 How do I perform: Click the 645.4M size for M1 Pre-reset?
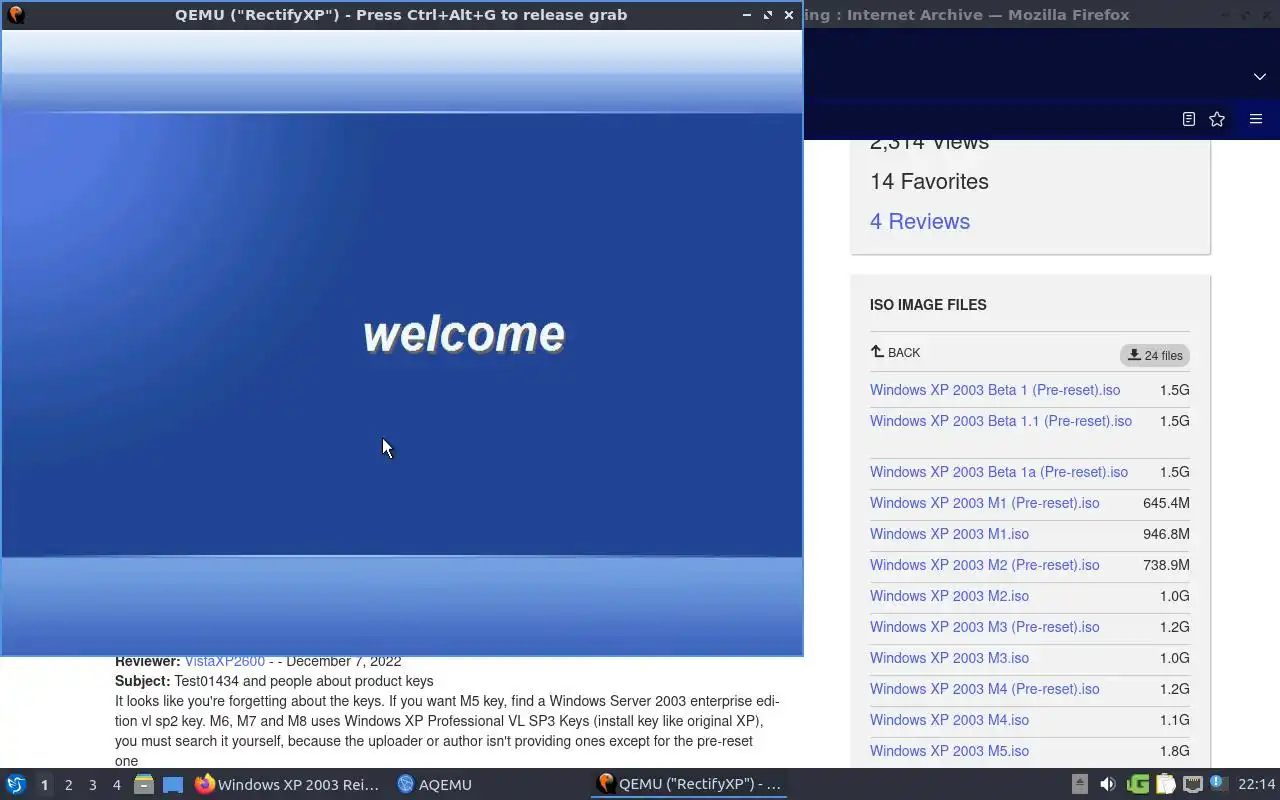(x=1166, y=503)
